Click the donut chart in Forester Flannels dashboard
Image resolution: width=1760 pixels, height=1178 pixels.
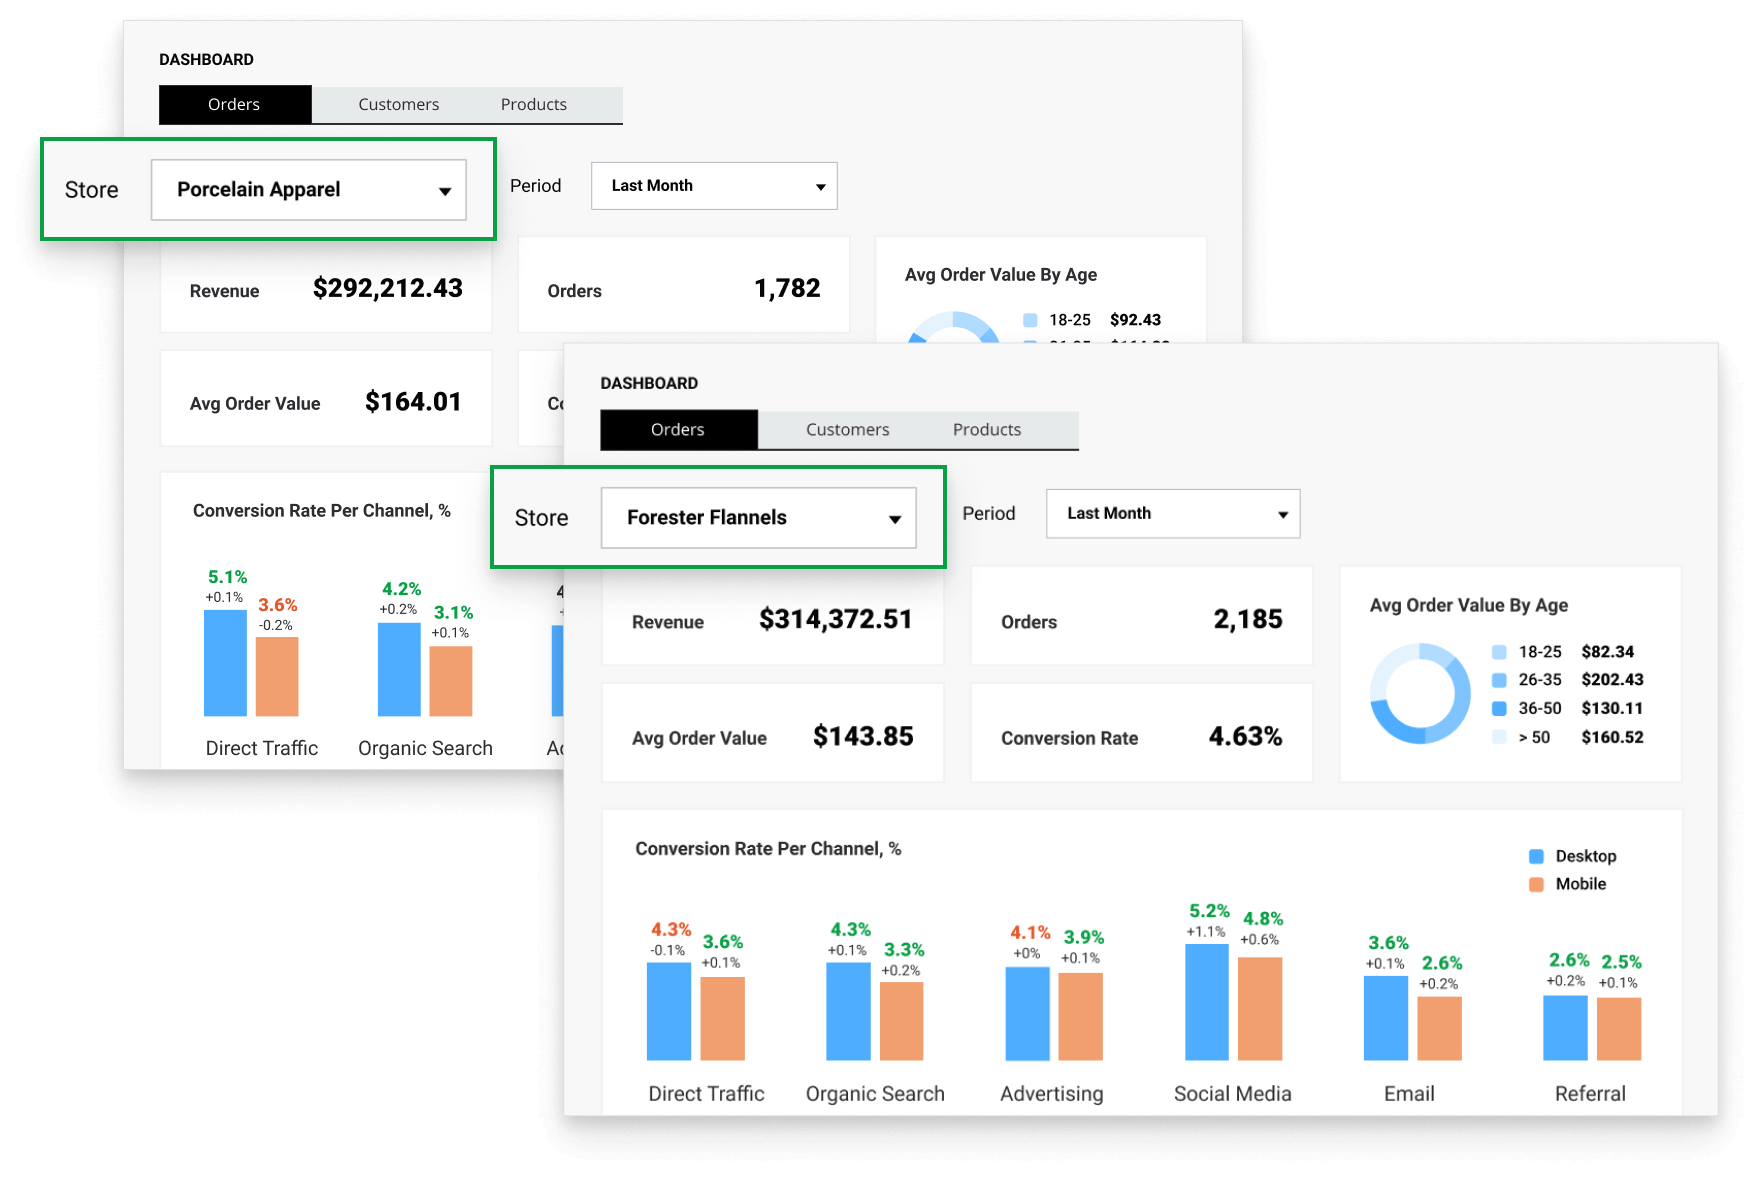pos(1420,693)
